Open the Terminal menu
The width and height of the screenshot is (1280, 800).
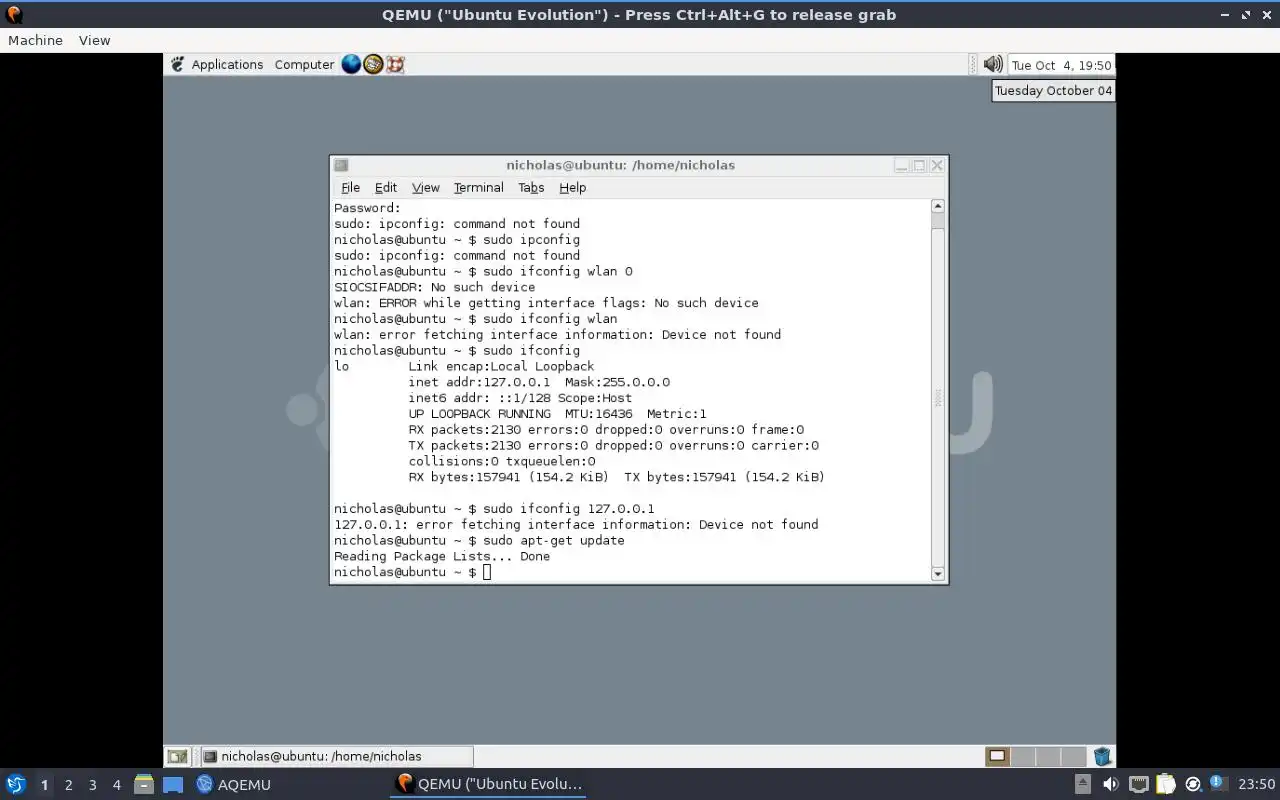coord(479,187)
